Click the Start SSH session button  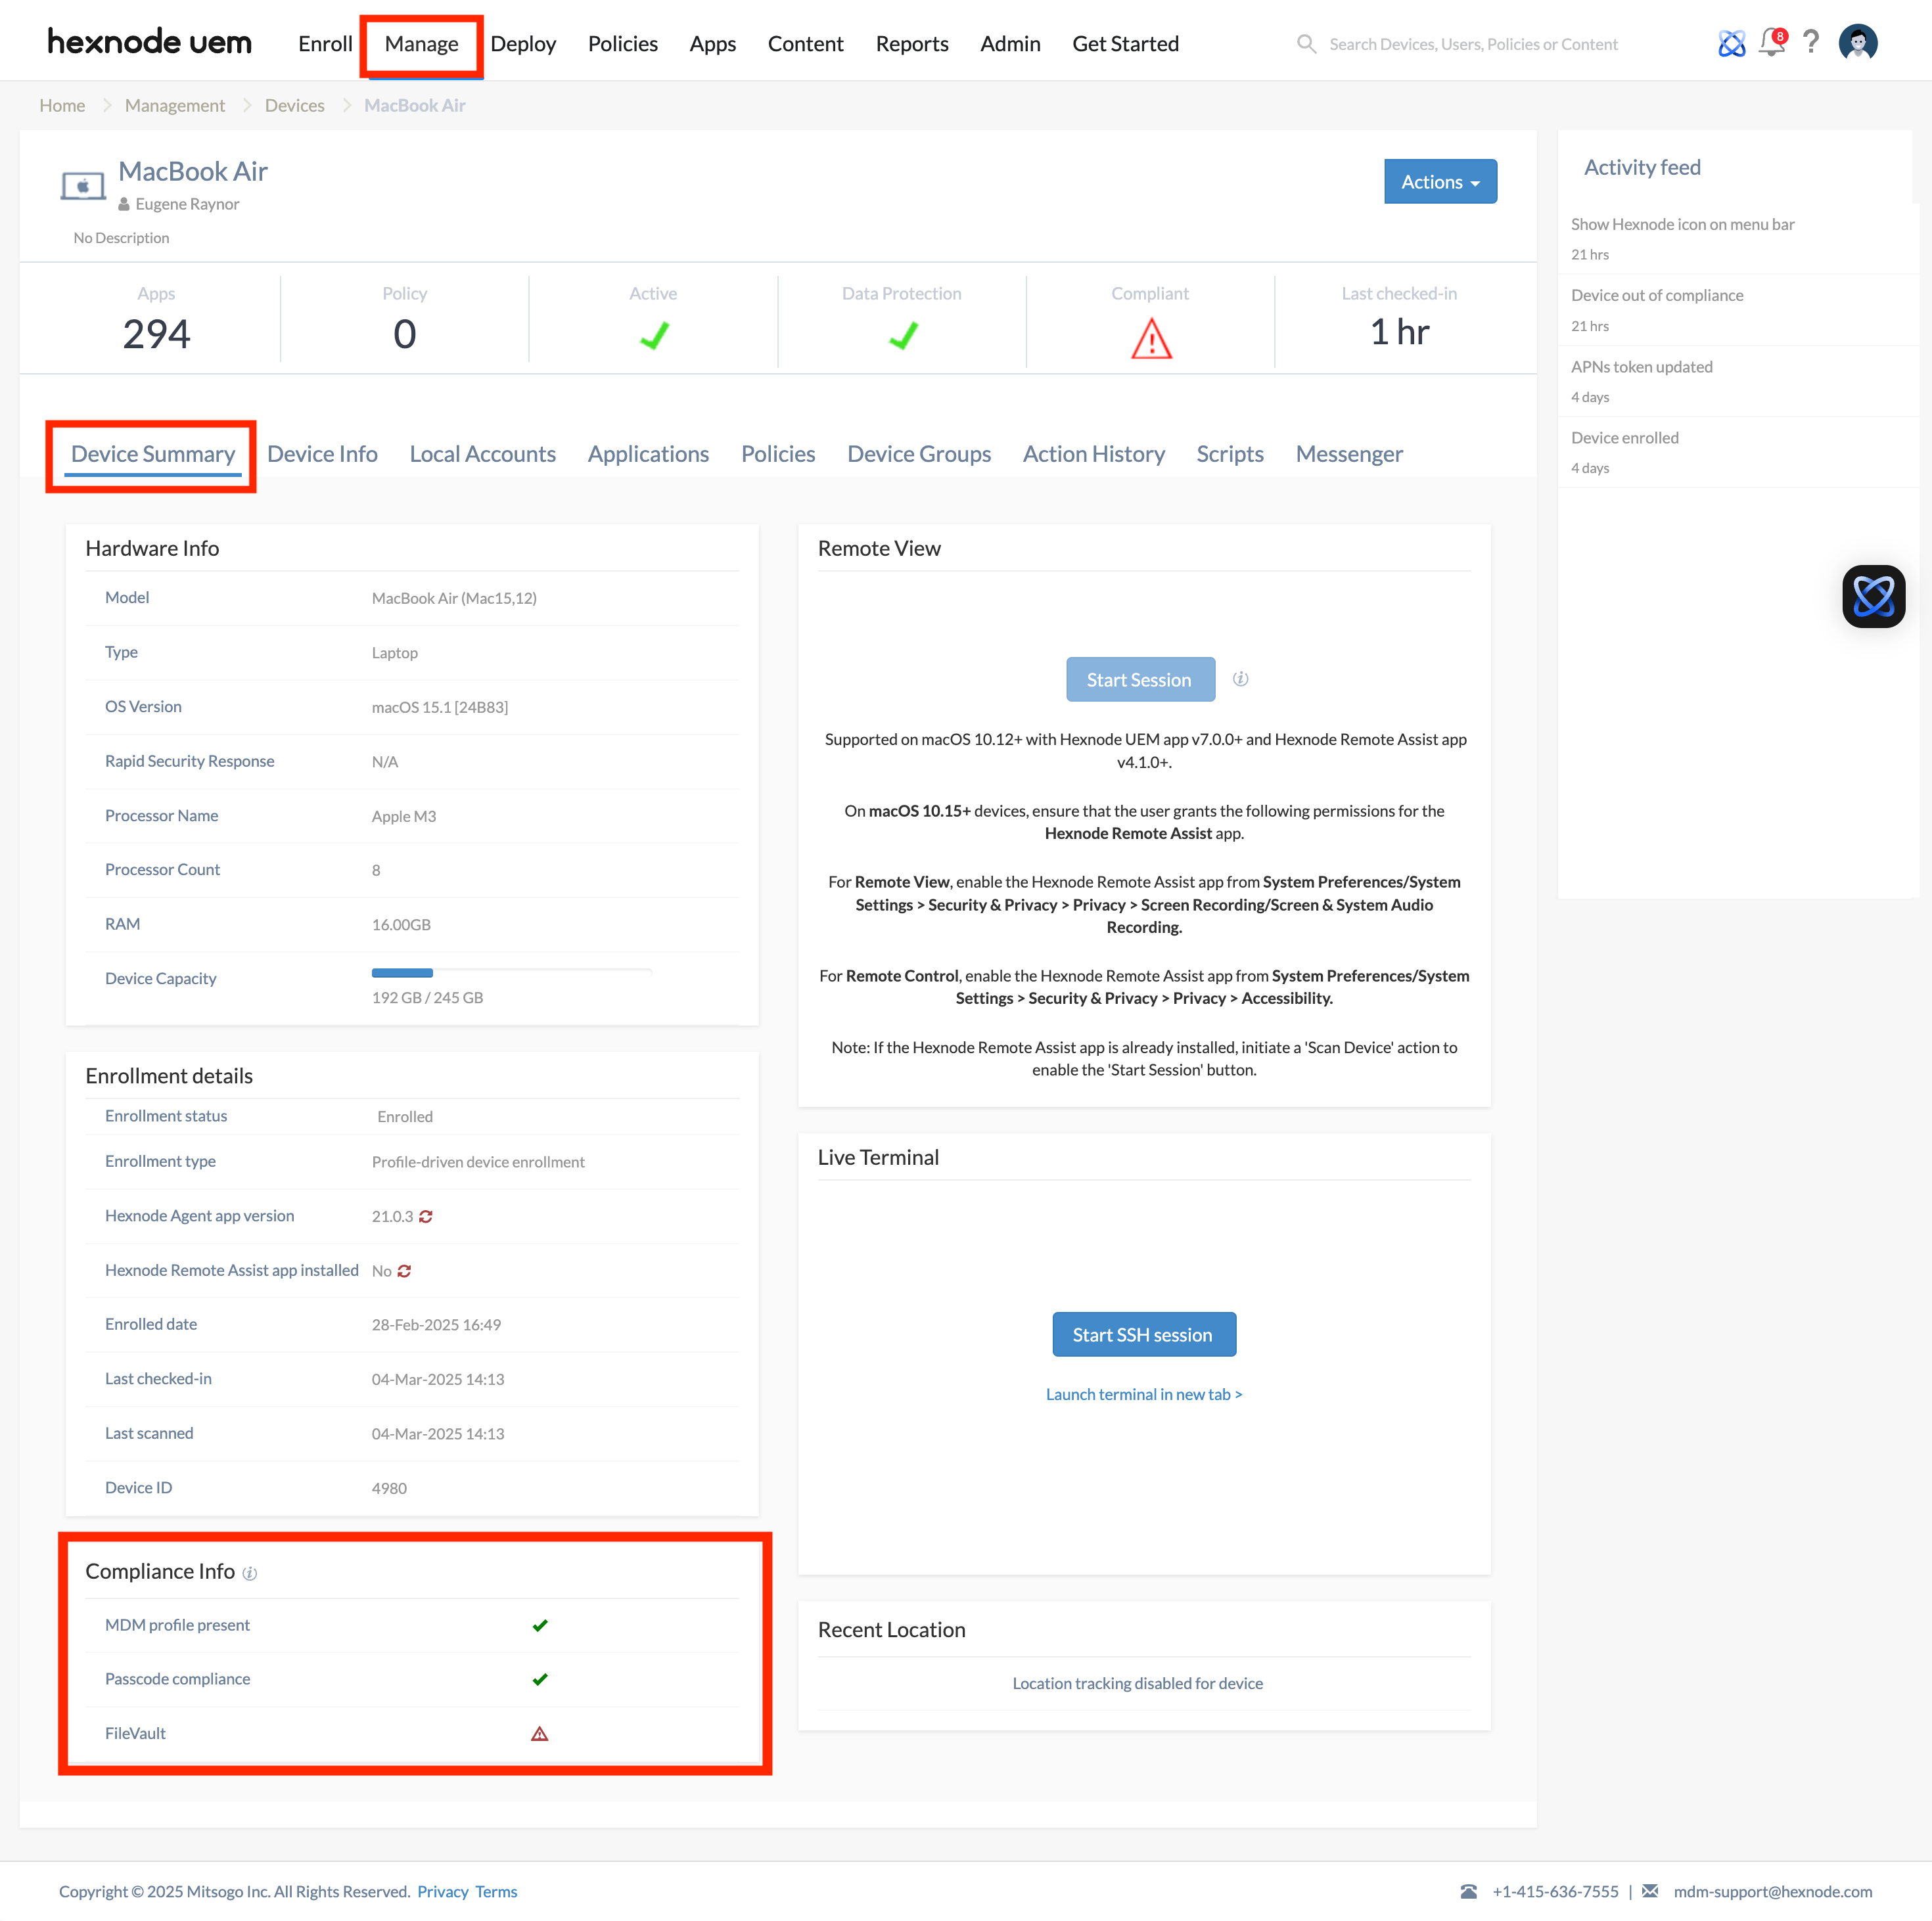(1143, 1334)
